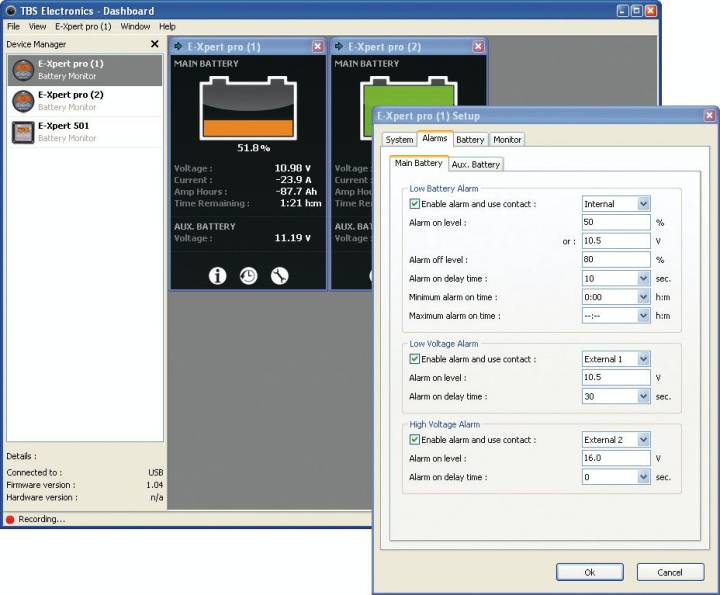This screenshot has height=595, width=720.
Task: Click the wrench setup icon on battery panel
Action: click(x=280, y=276)
